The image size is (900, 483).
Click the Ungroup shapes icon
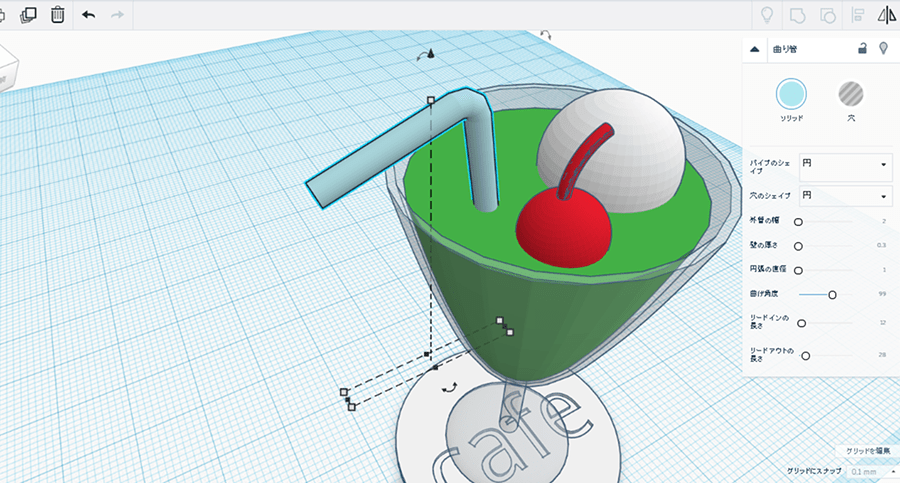(x=827, y=15)
